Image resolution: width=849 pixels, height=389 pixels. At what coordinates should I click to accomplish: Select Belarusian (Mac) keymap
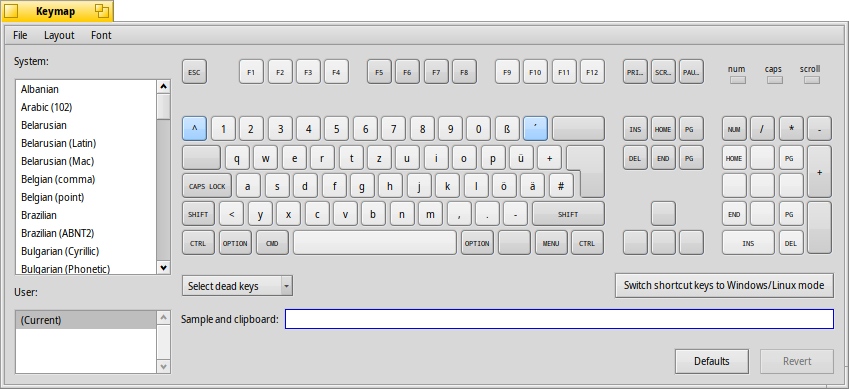[86, 161]
